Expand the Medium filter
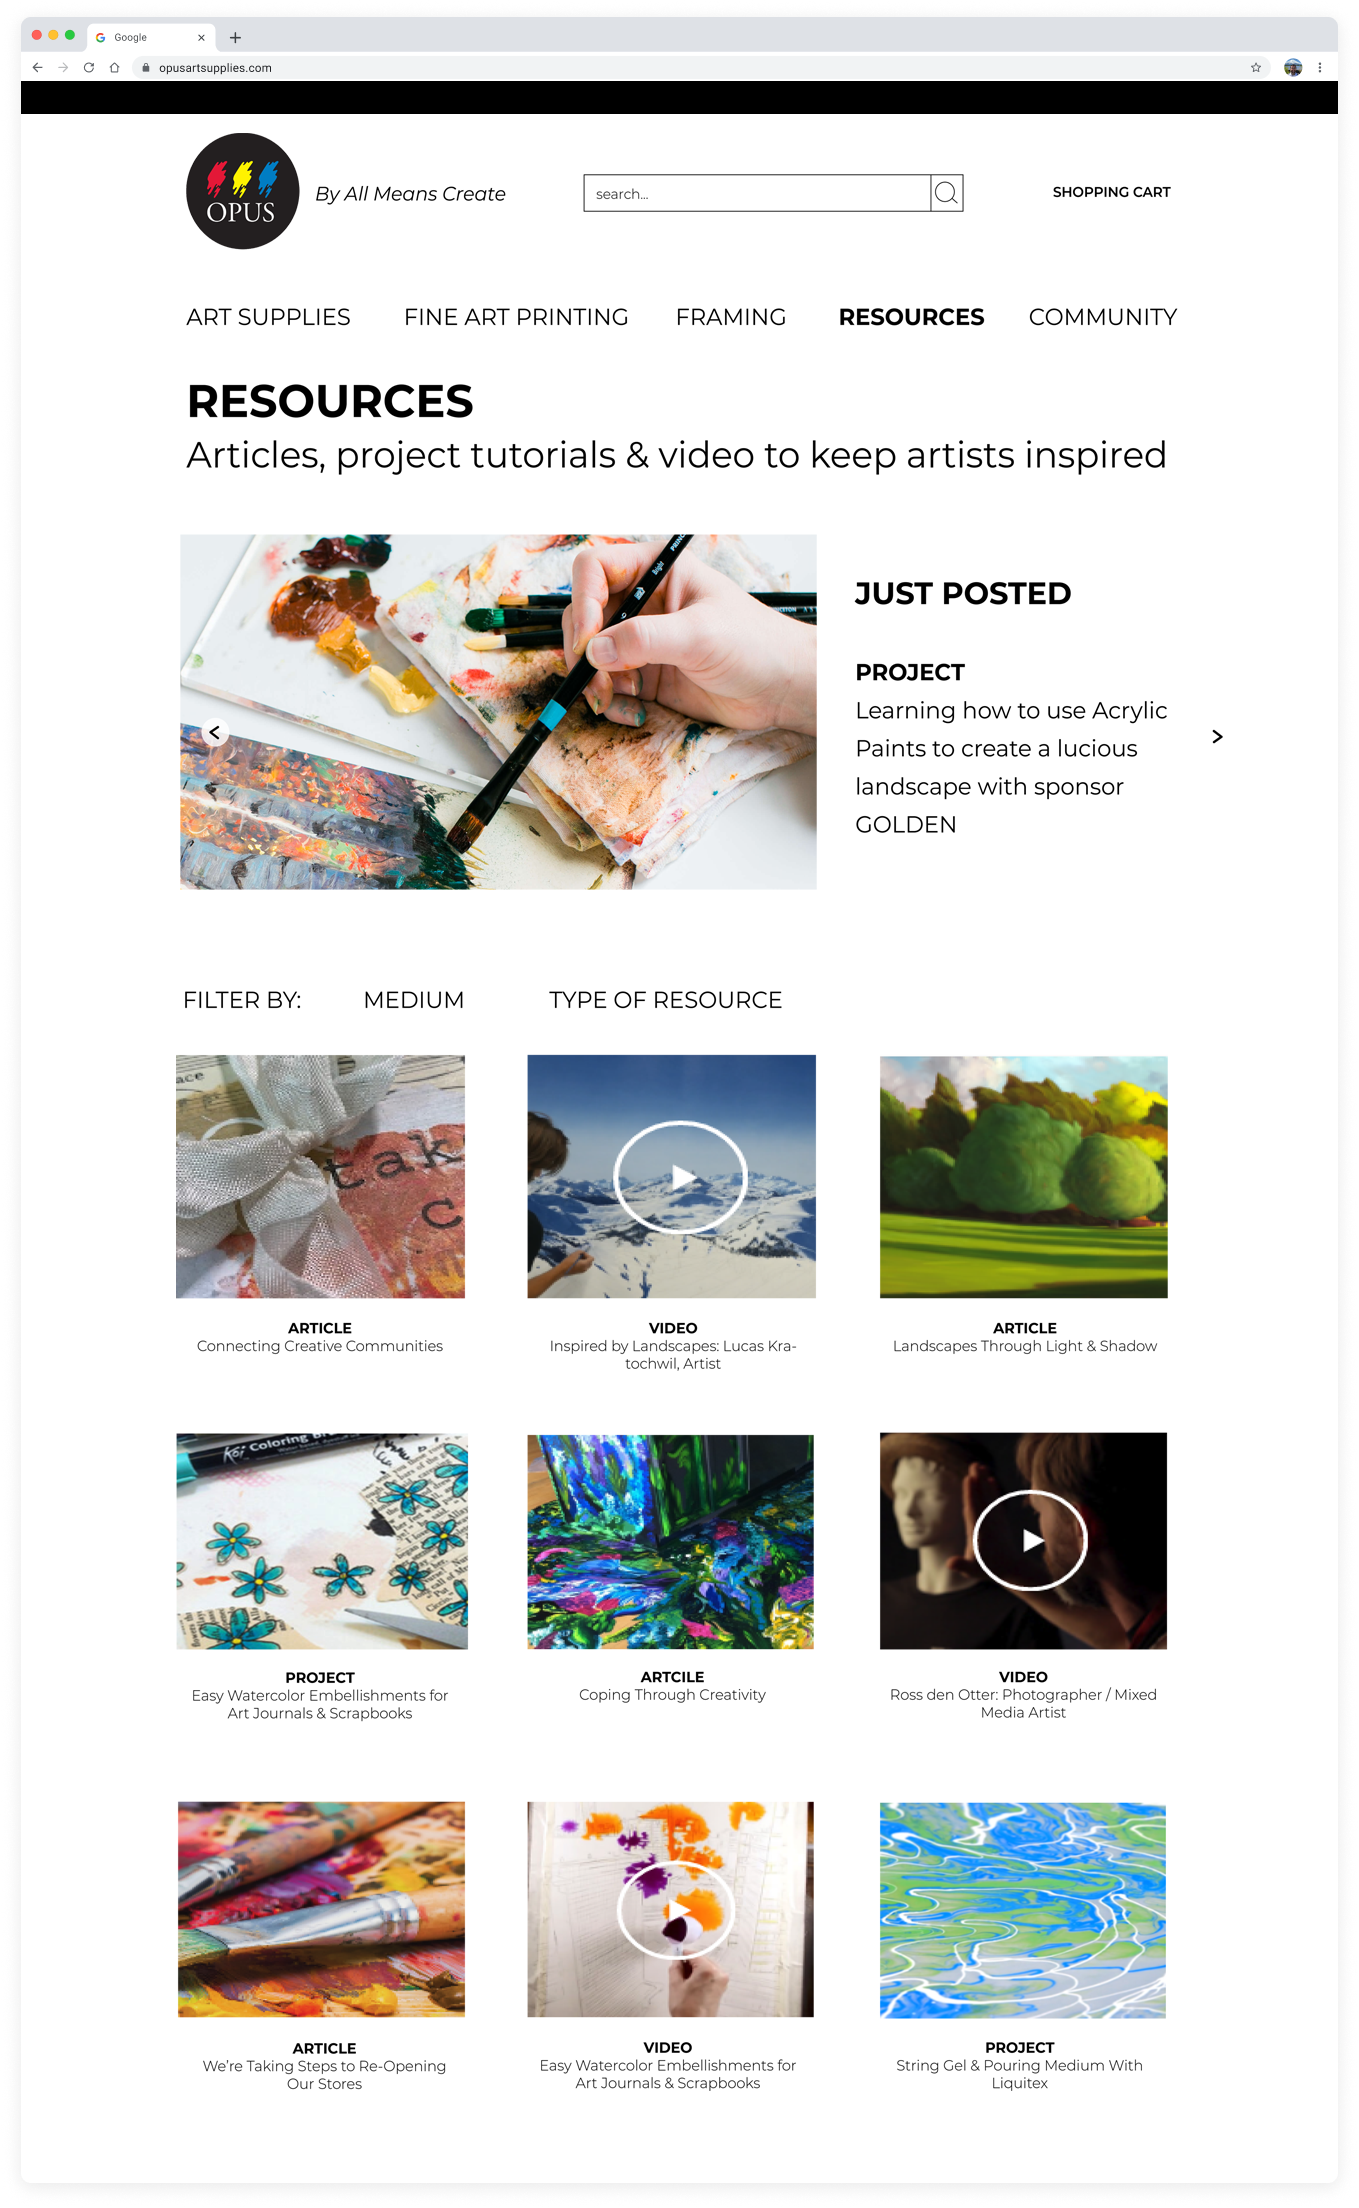The width and height of the screenshot is (1359, 2208). [x=414, y=1000]
